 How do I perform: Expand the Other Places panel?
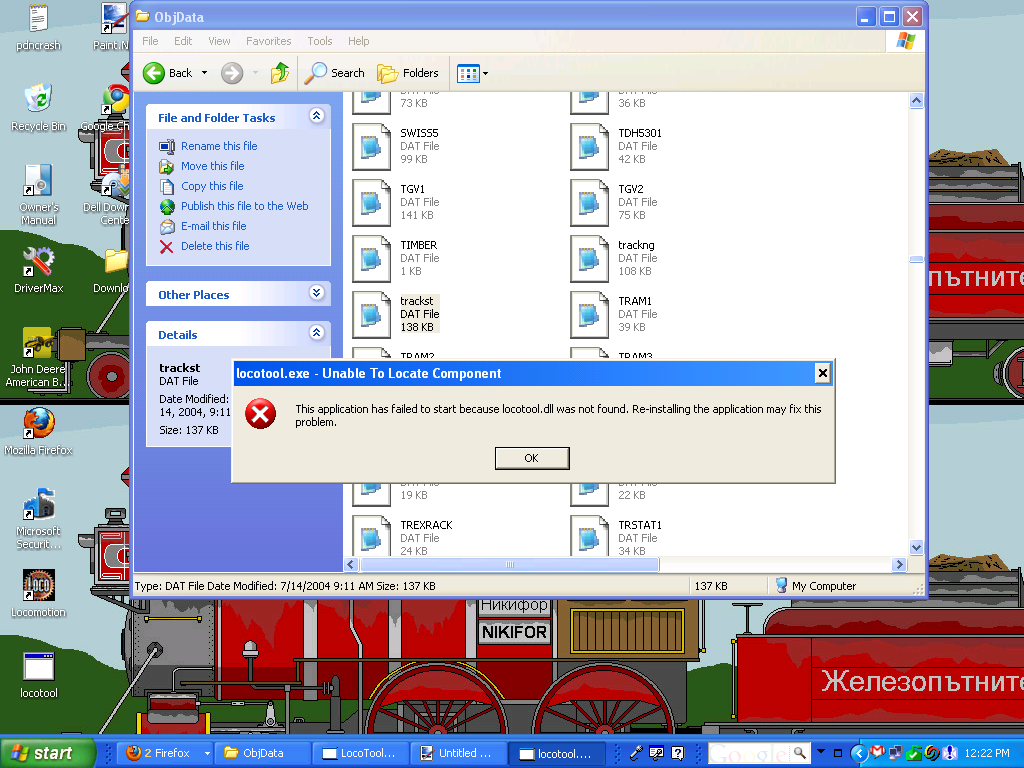tap(317, 293)
